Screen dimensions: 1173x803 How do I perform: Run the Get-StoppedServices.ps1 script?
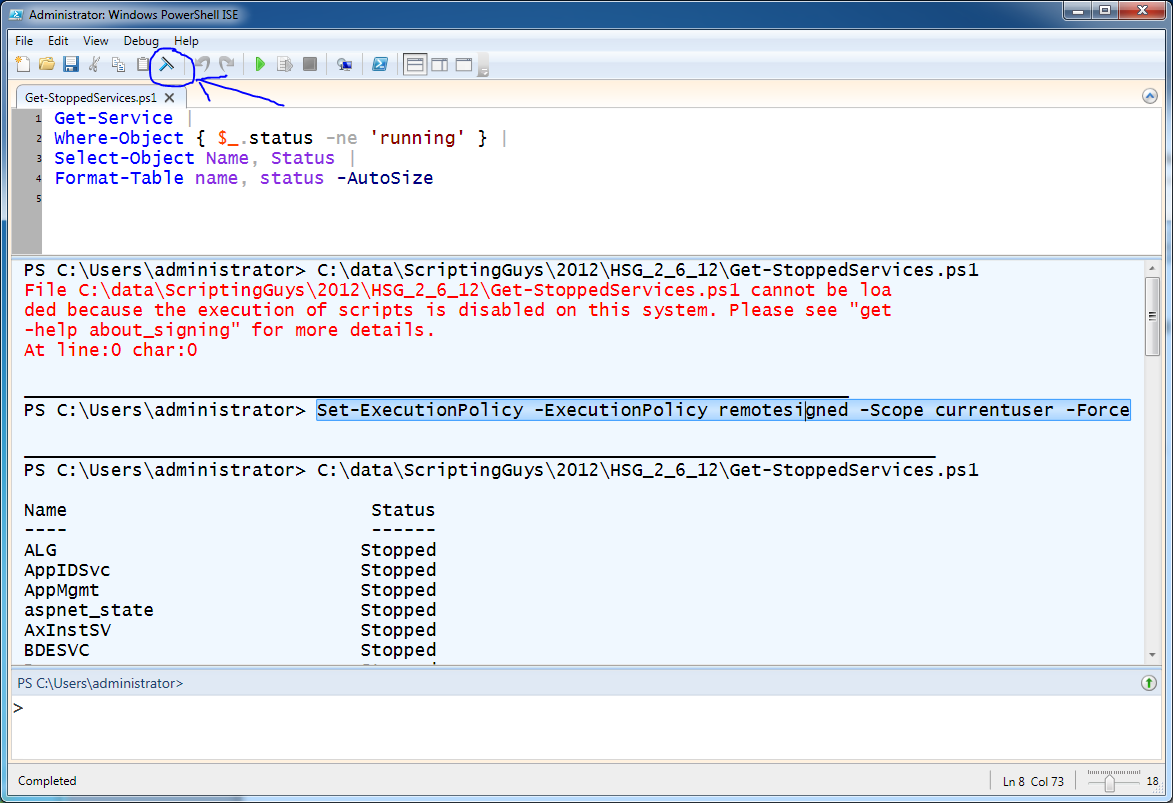pos(259,63)
